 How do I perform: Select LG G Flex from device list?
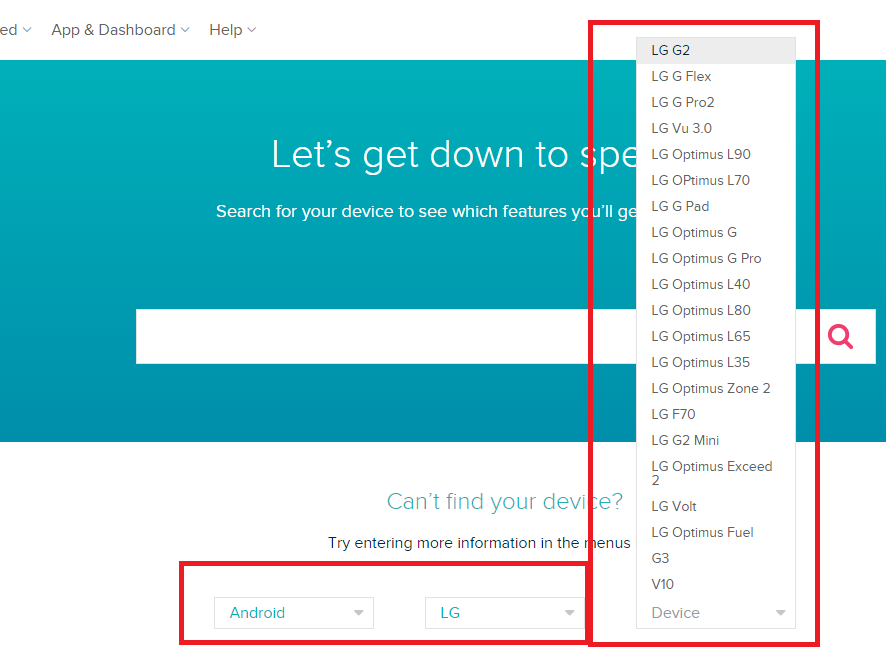(716, 76)
